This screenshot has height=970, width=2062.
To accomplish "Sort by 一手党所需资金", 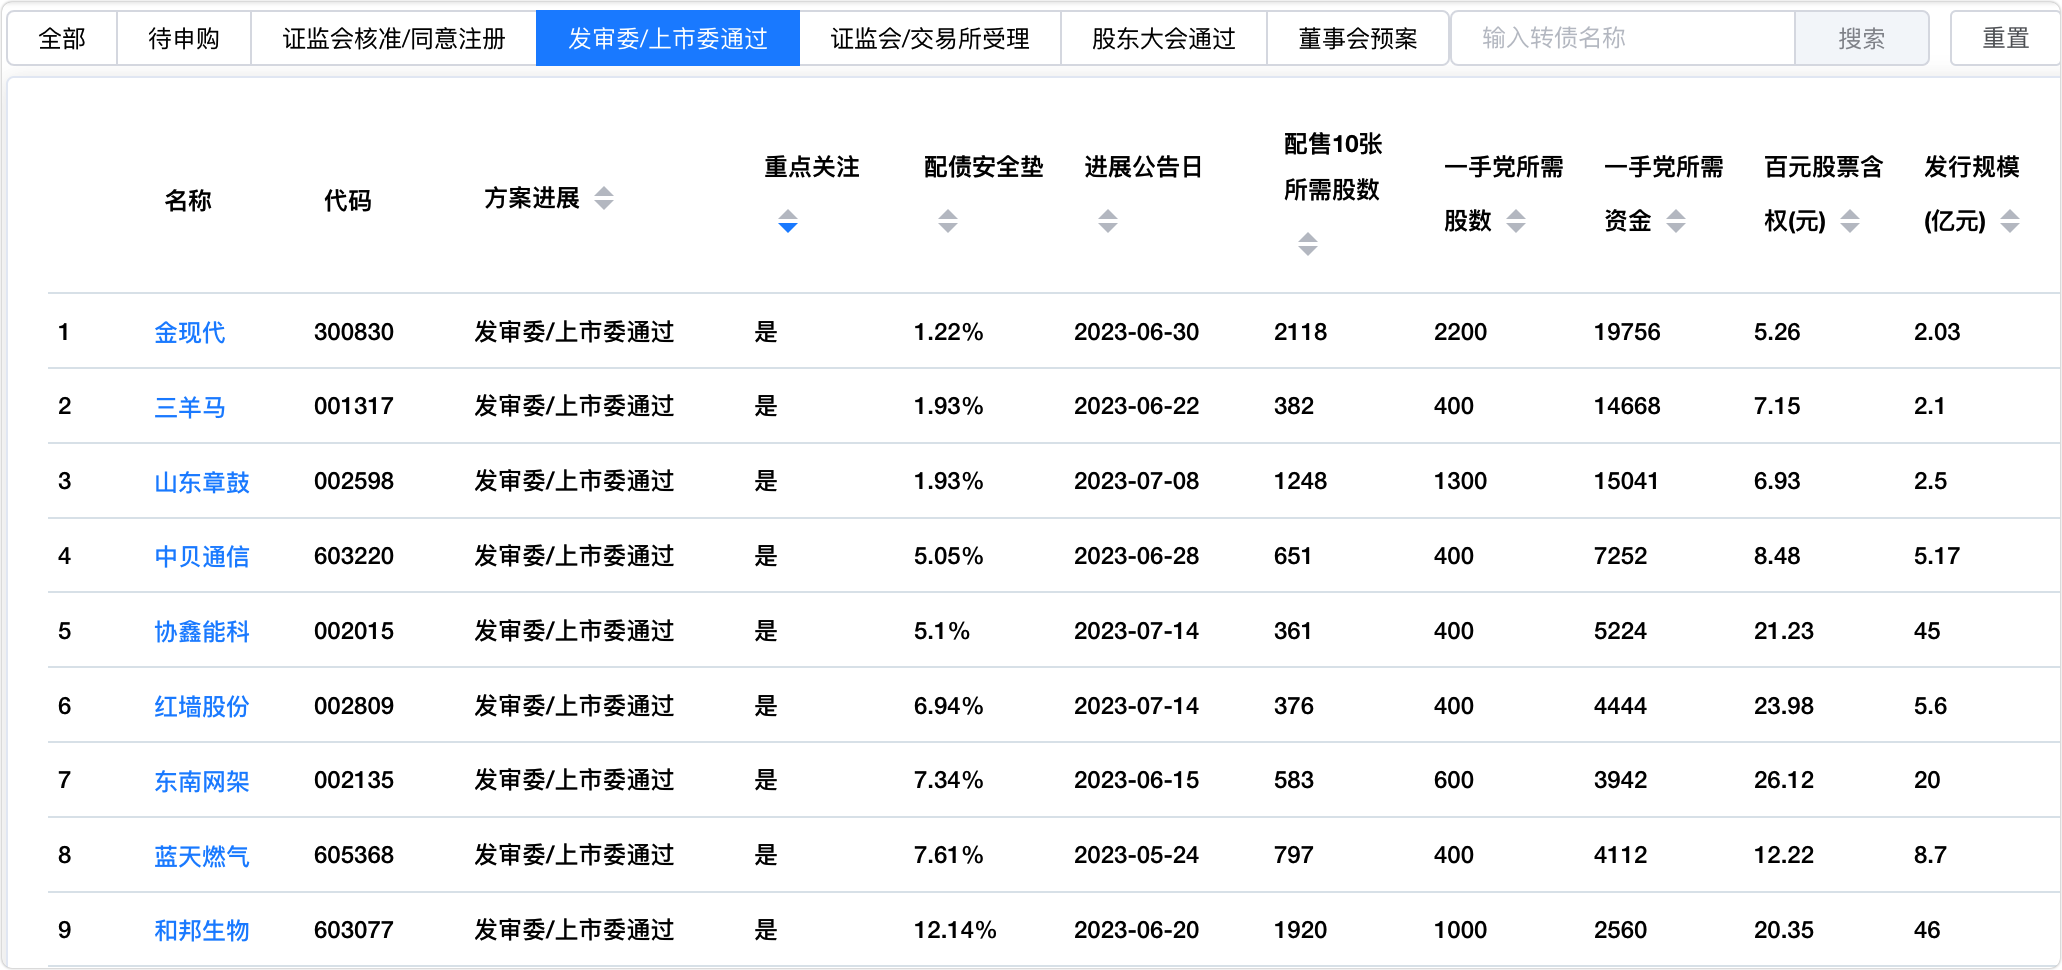I will pyautogui.click(x=1675, y=221).
